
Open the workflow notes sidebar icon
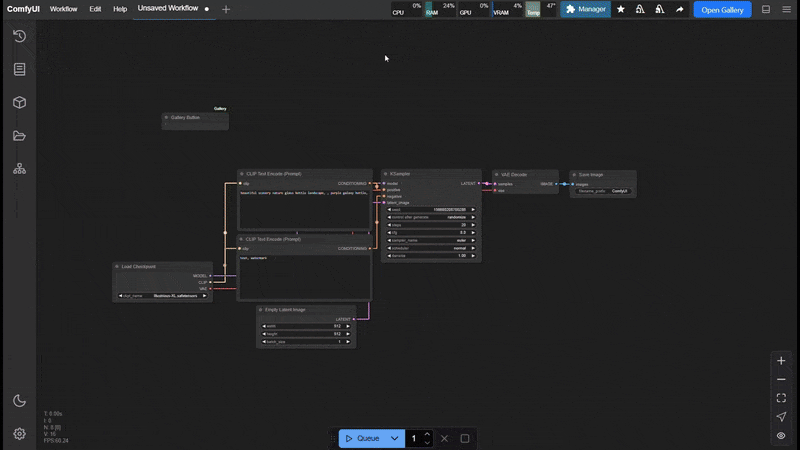pyautogui.click(x=19, y=69)
